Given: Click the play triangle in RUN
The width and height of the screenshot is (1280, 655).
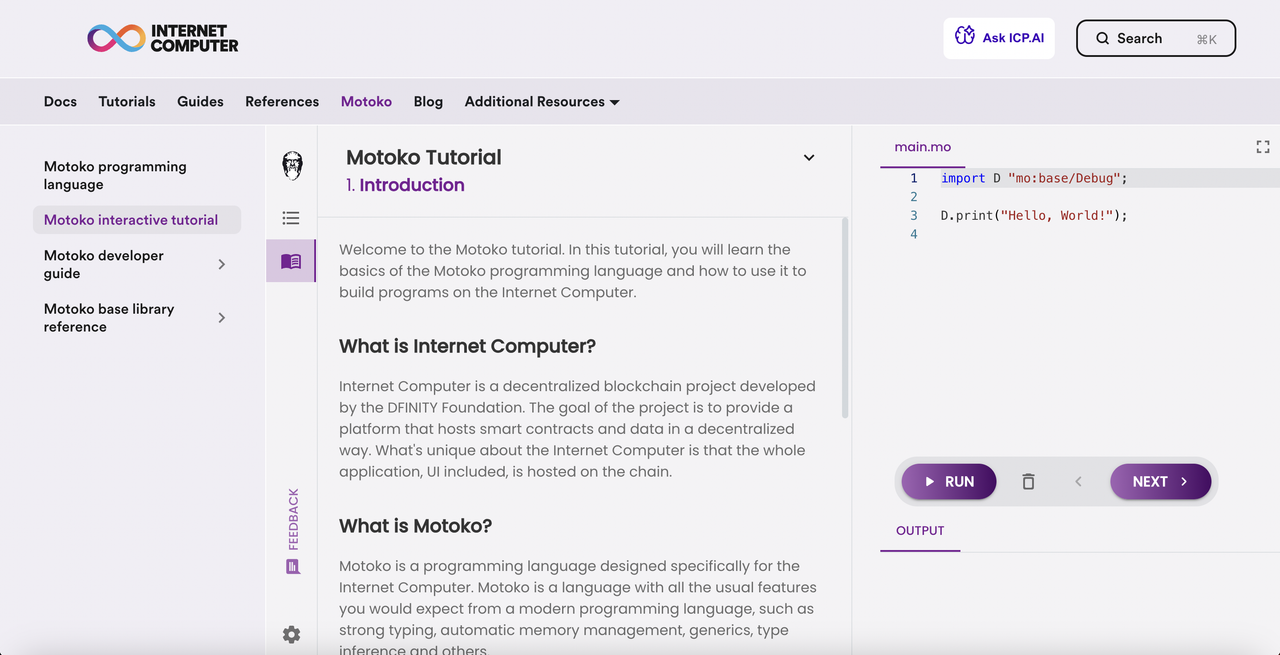Looking at the screenshot, I should click(930, 481).
